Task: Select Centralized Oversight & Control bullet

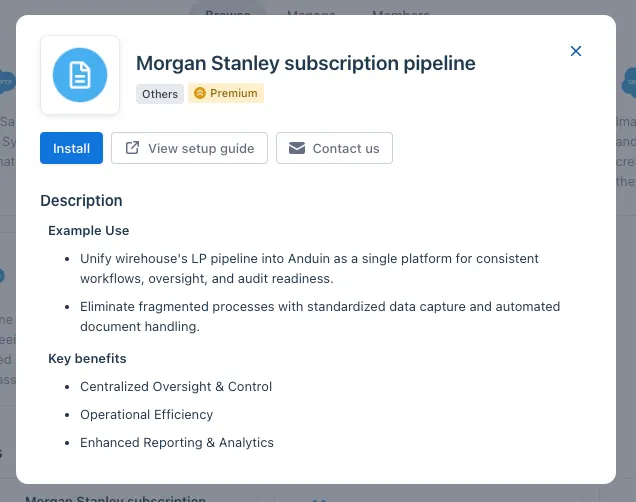Action: tap(176, 387)
